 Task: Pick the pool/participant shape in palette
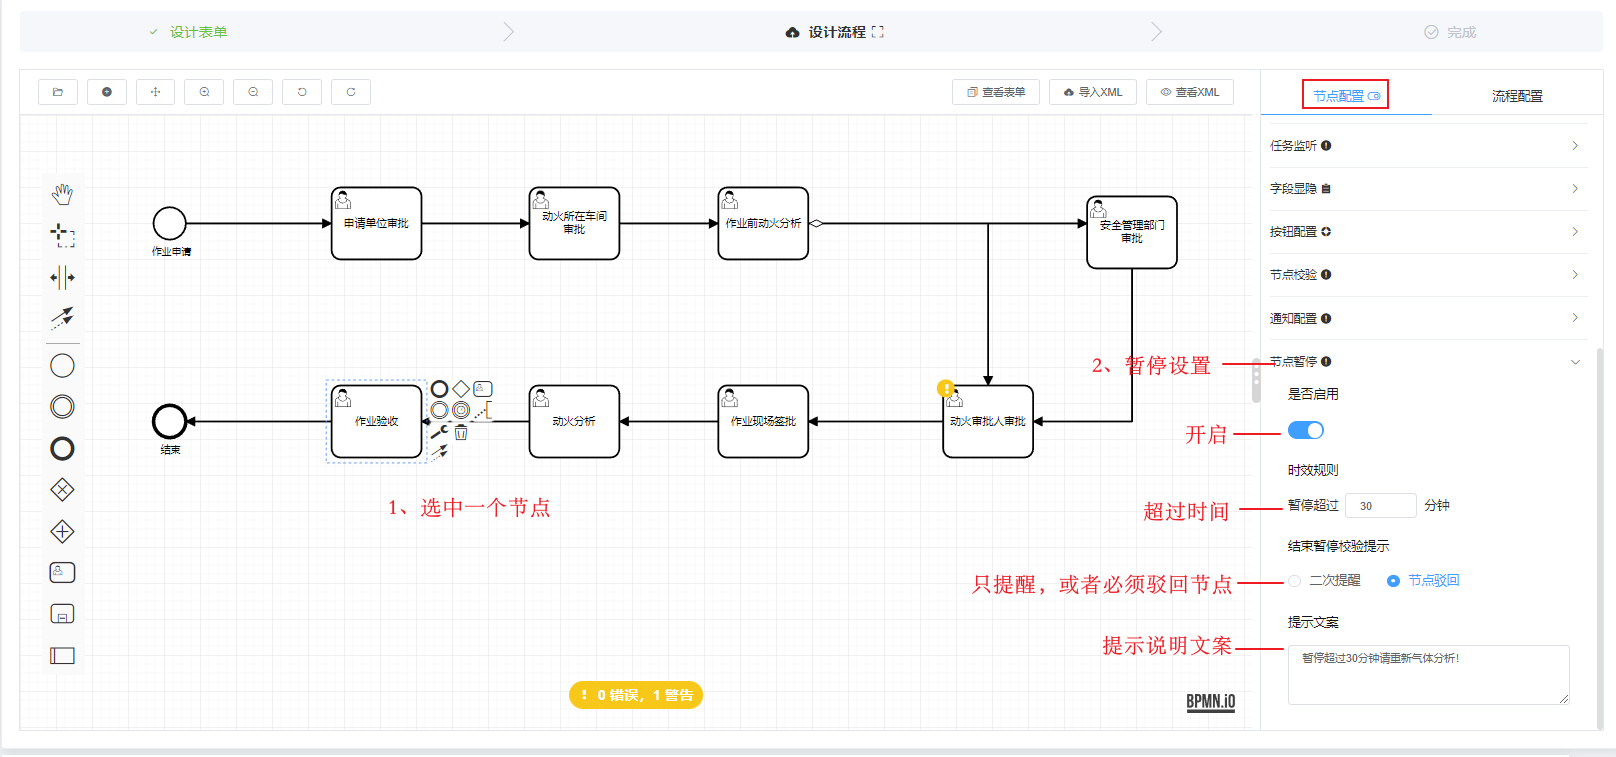[62, 656]
